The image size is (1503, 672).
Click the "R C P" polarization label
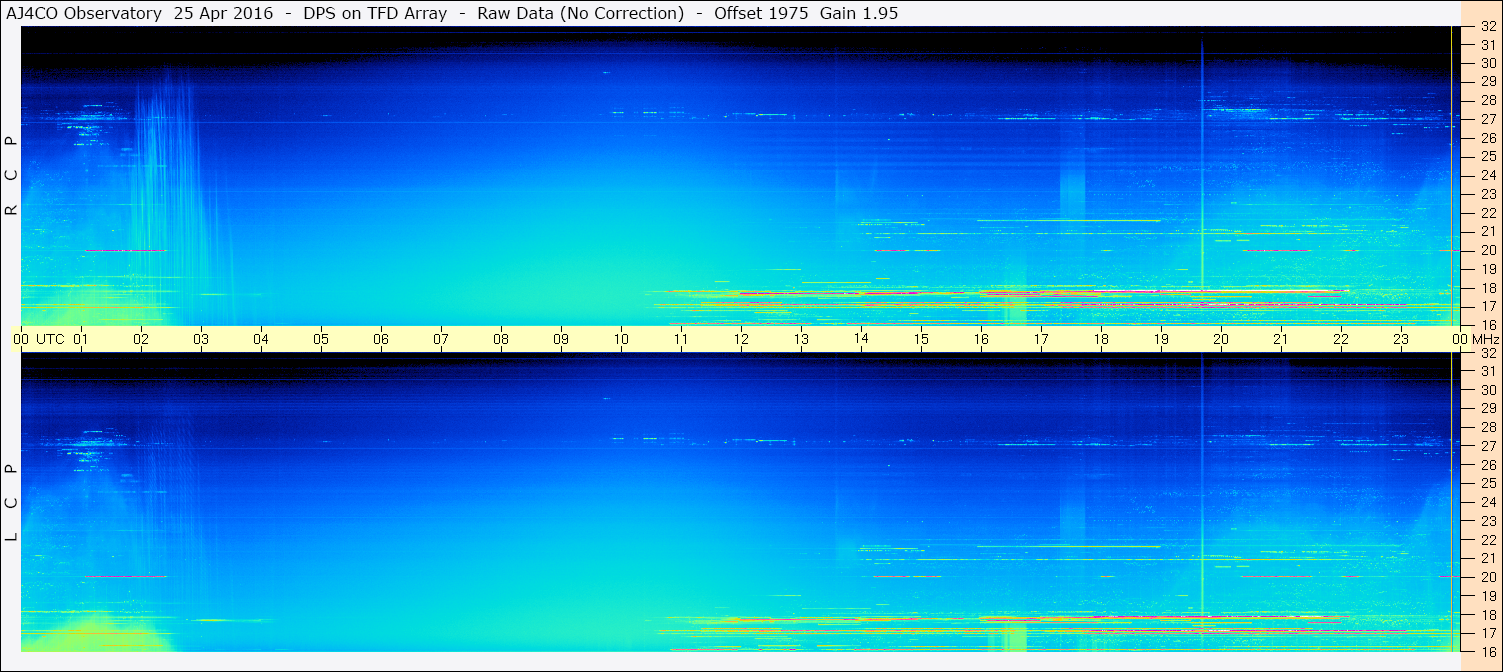coord(11,176)
